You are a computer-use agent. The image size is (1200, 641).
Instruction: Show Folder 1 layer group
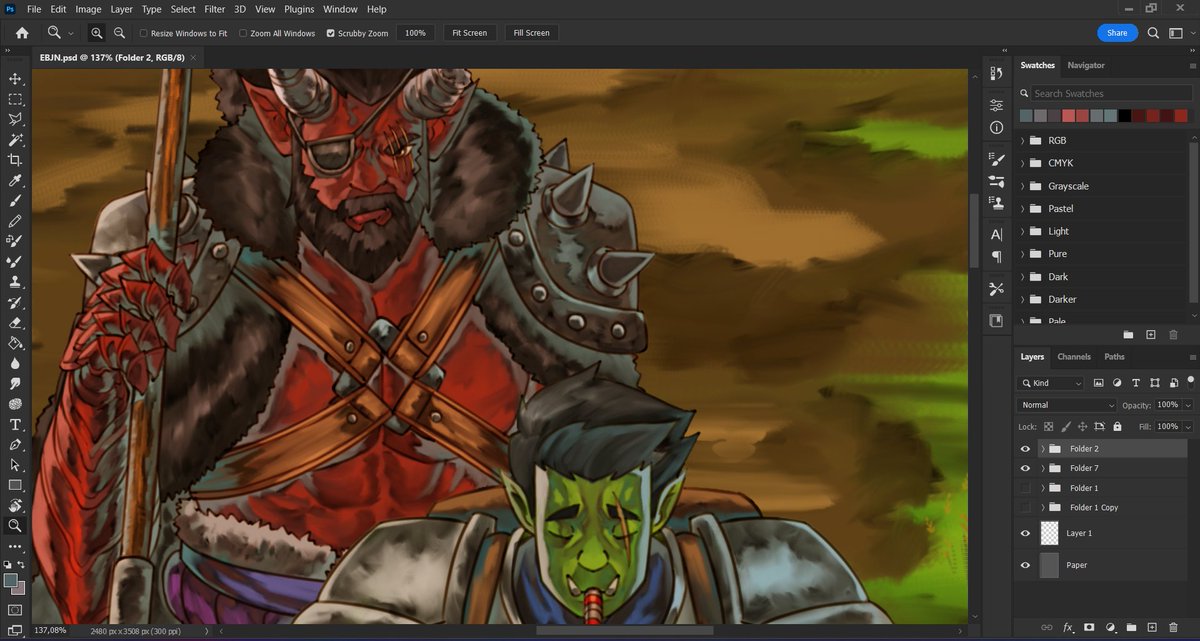coord(1025,488)
